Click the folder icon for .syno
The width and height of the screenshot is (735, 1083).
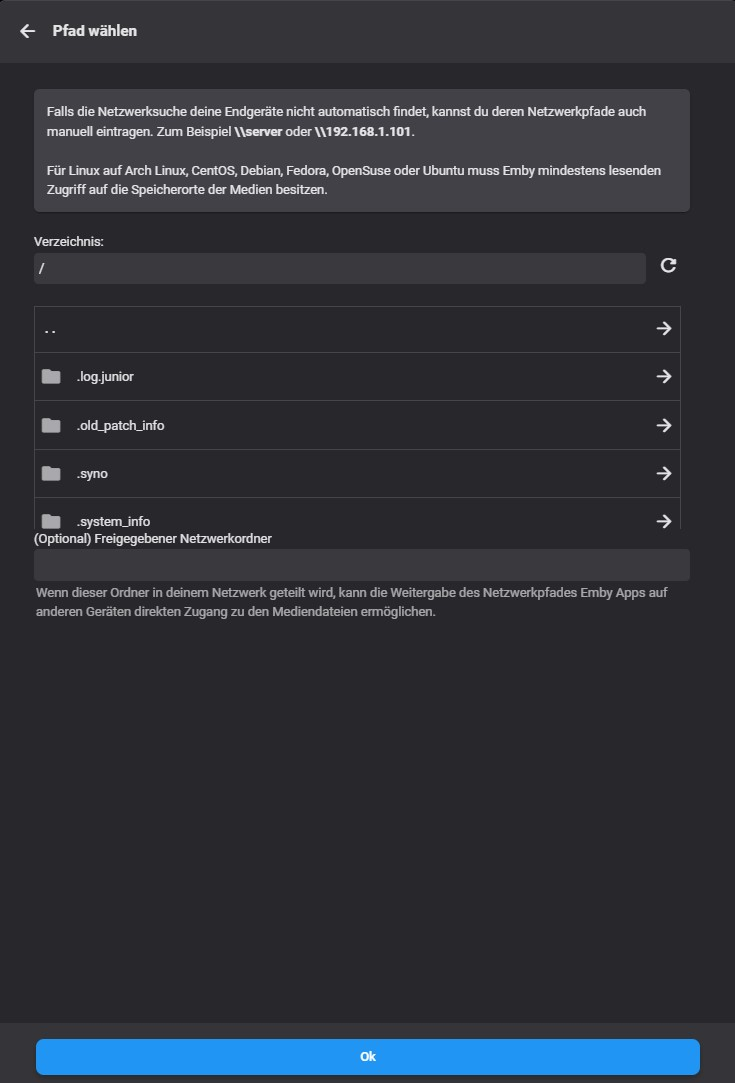[51, 473]
